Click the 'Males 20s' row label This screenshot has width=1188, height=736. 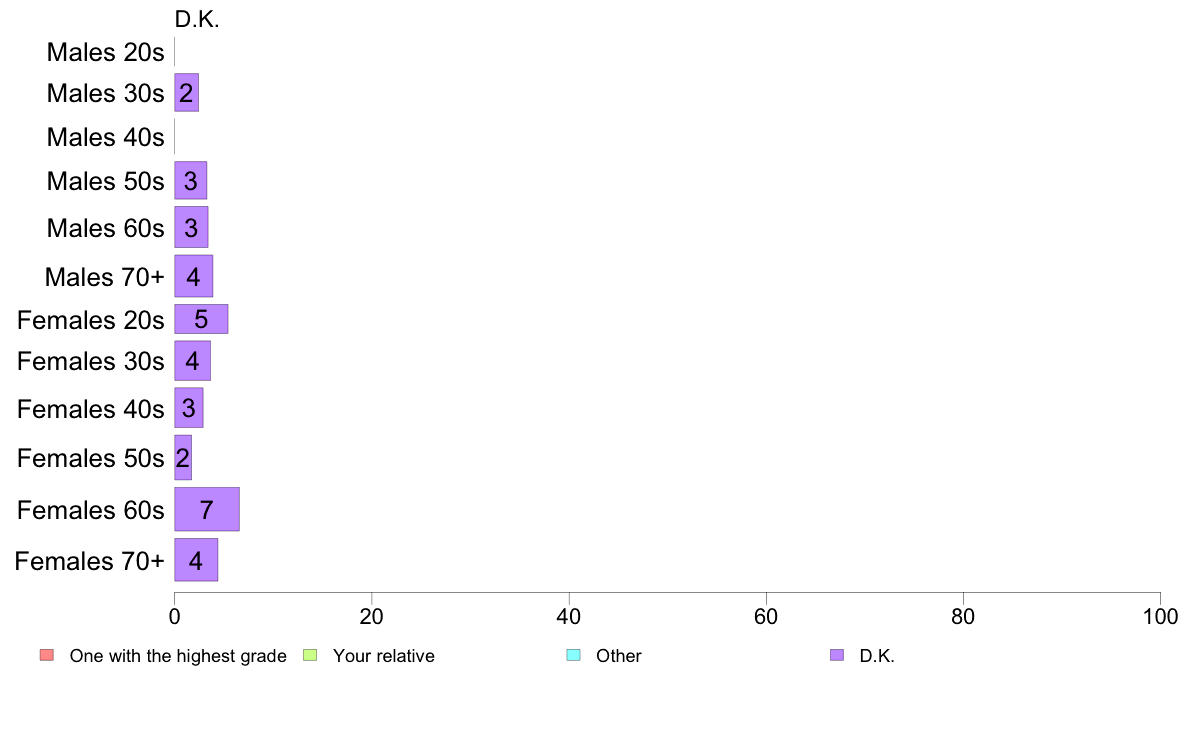tap(105, 52)
